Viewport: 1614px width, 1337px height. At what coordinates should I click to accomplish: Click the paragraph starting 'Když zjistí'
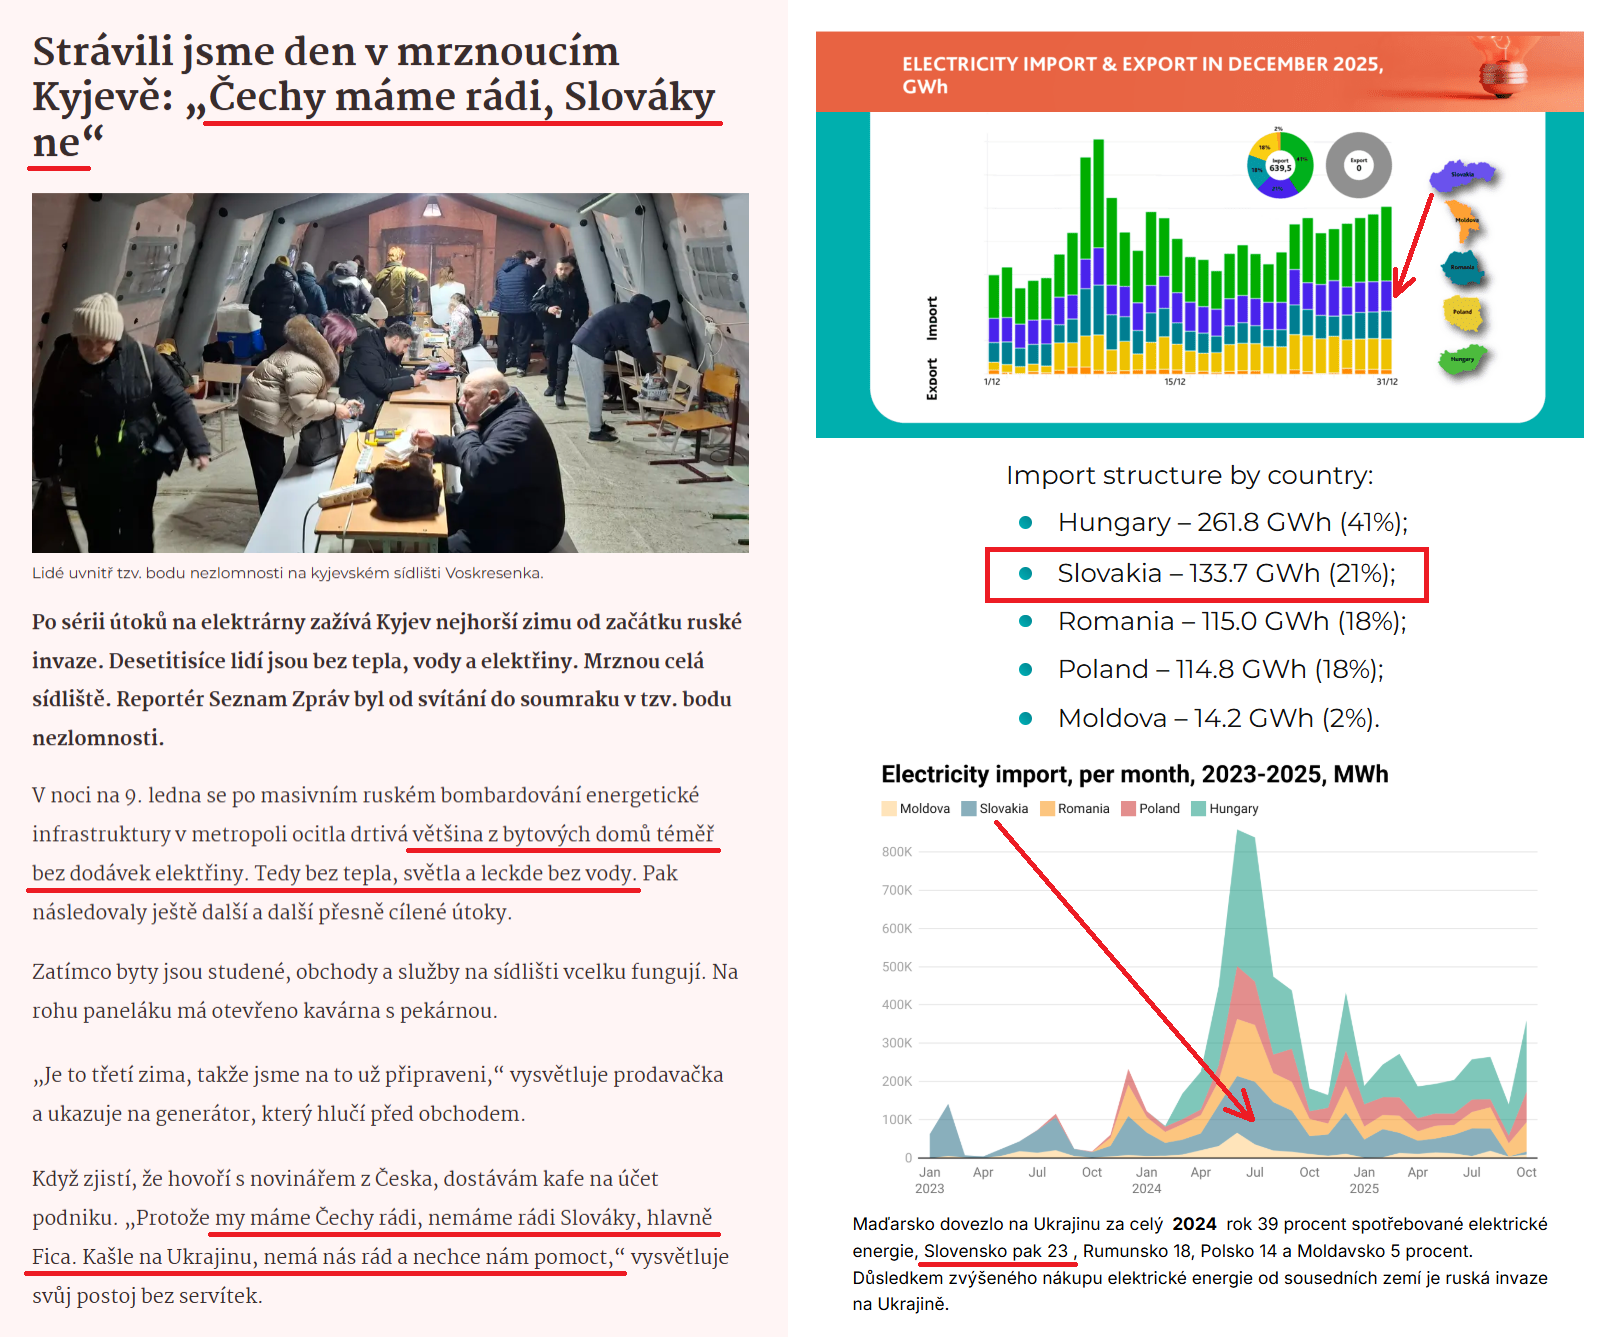pyautogui.click(x=380, y=1237)
